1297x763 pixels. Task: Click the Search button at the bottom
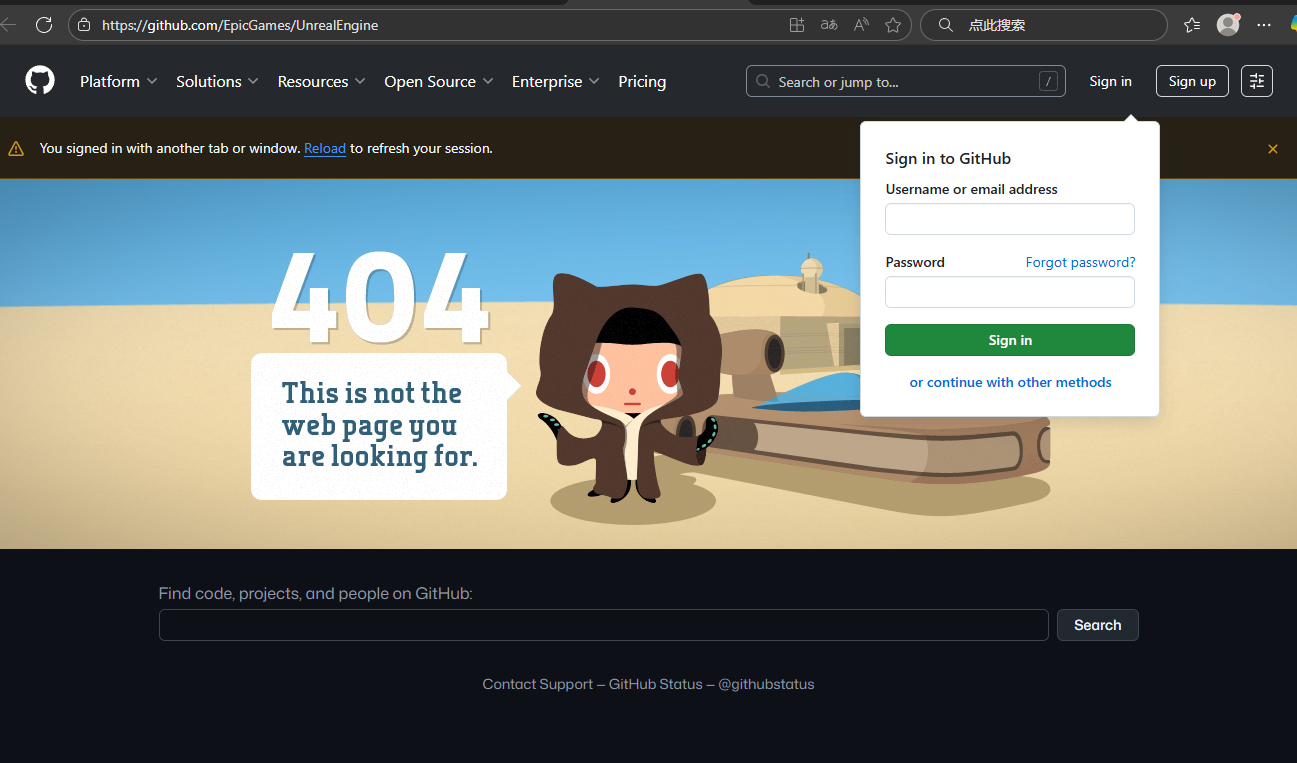[x=1098, y=625]
